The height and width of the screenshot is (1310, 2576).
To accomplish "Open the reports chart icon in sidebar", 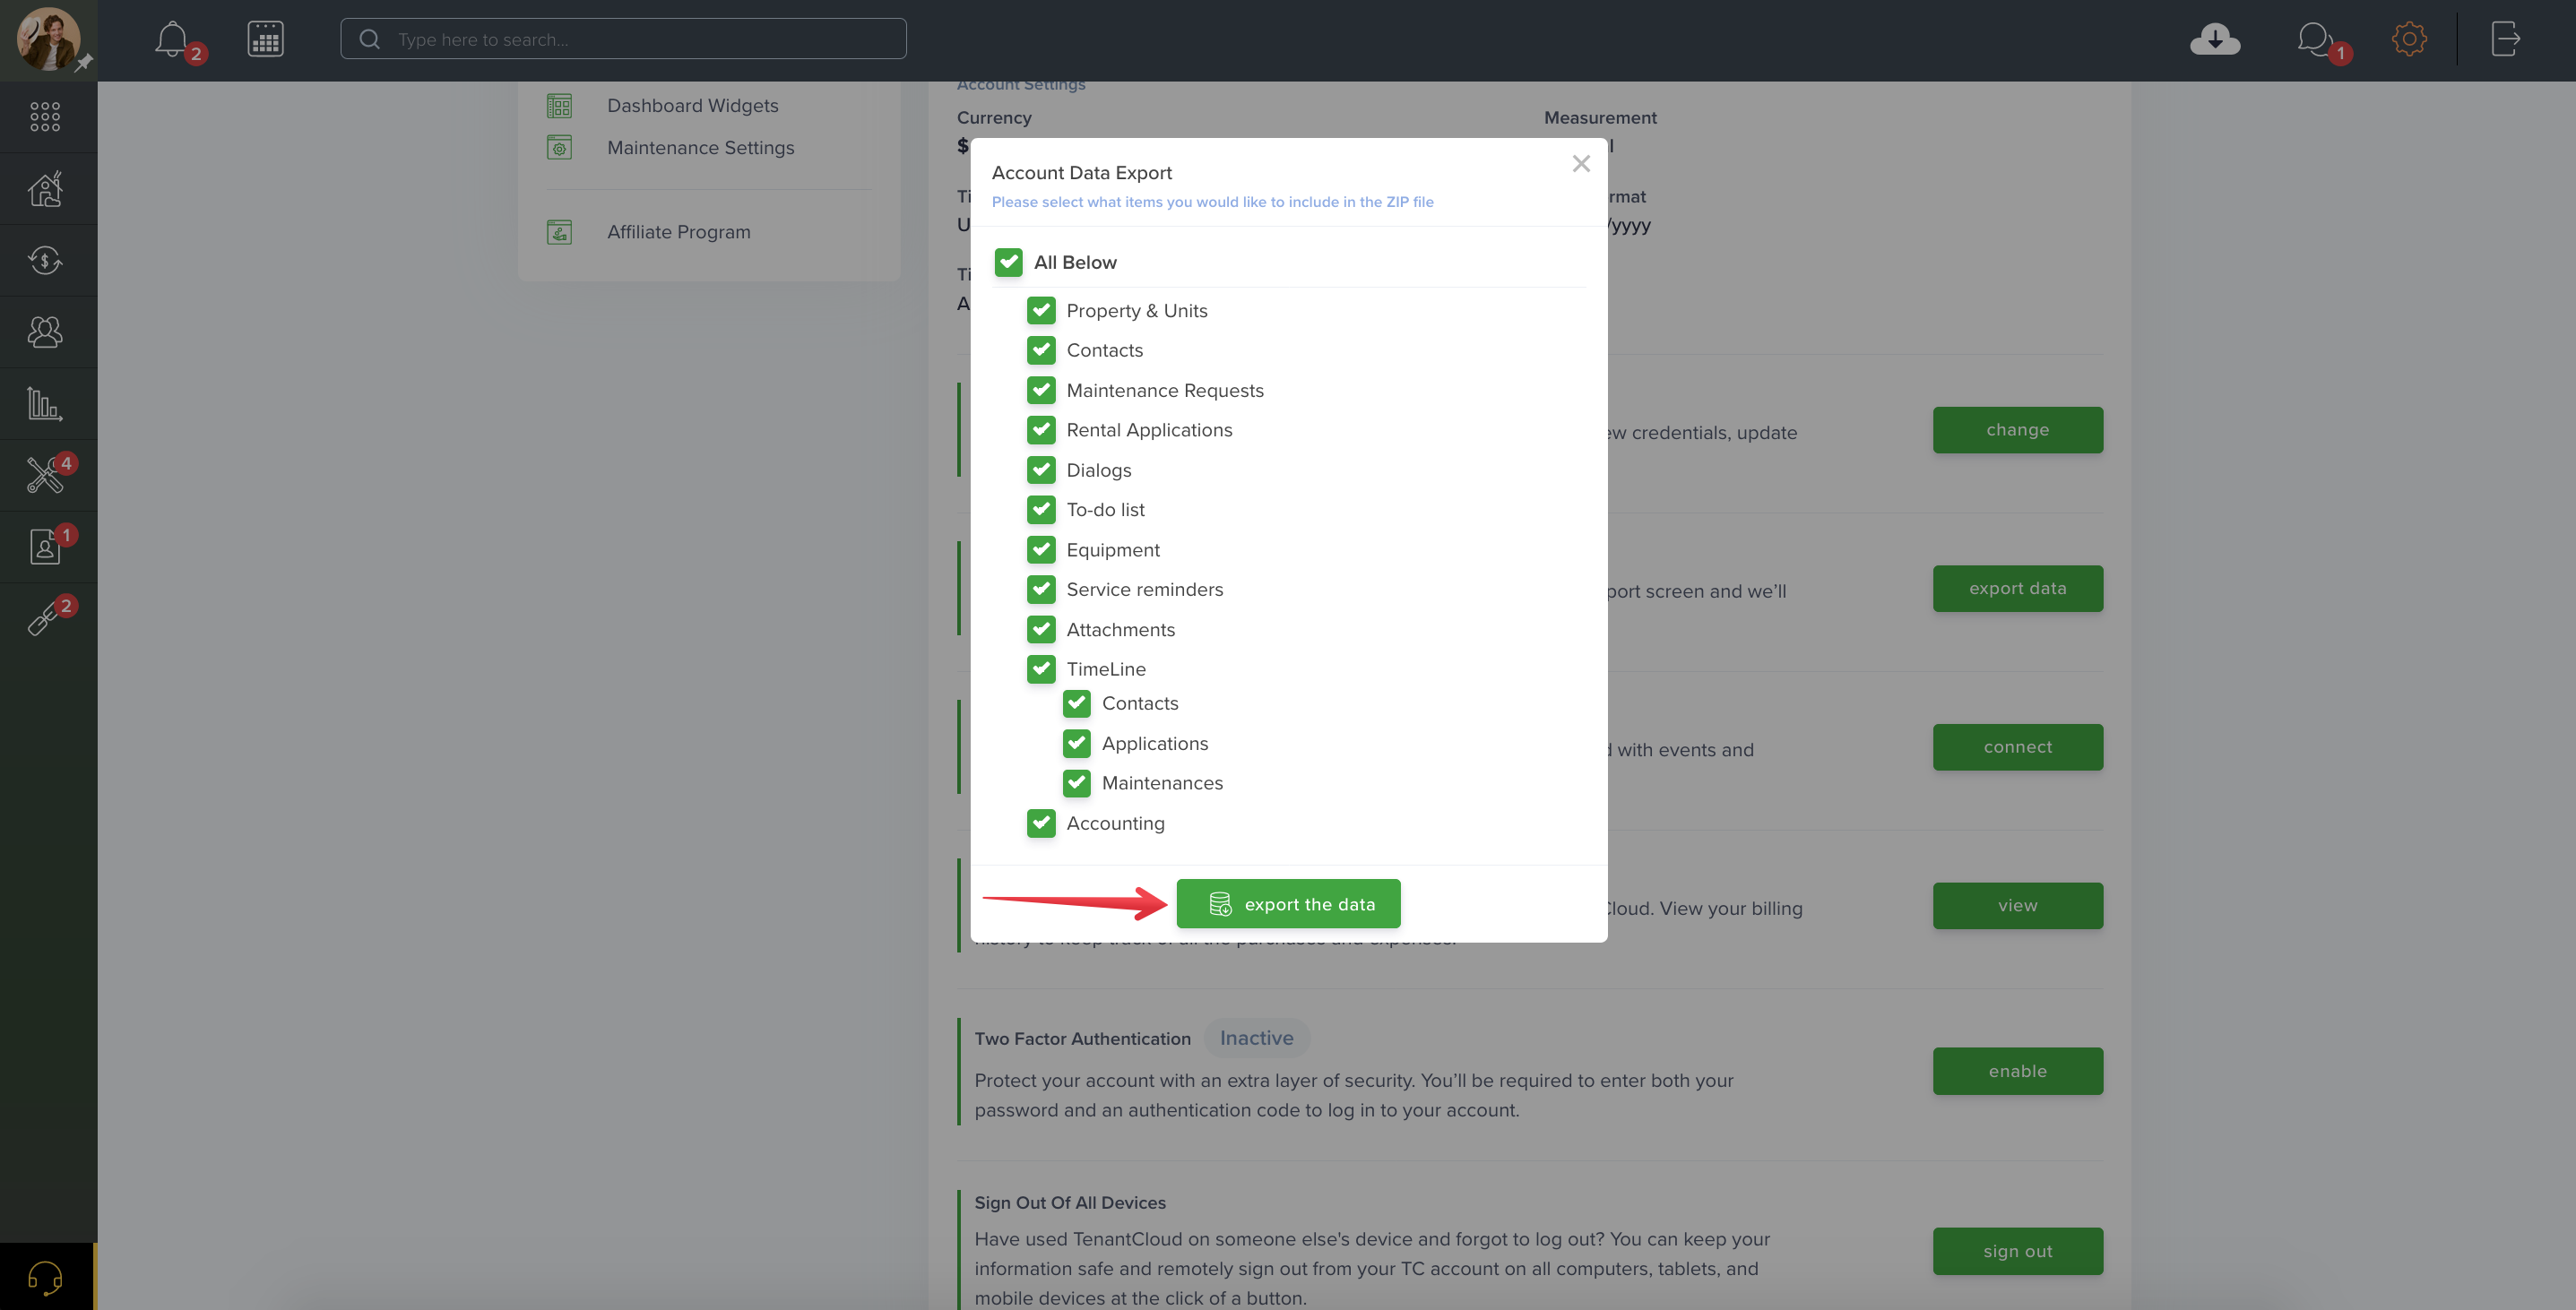I will point(45,403).
